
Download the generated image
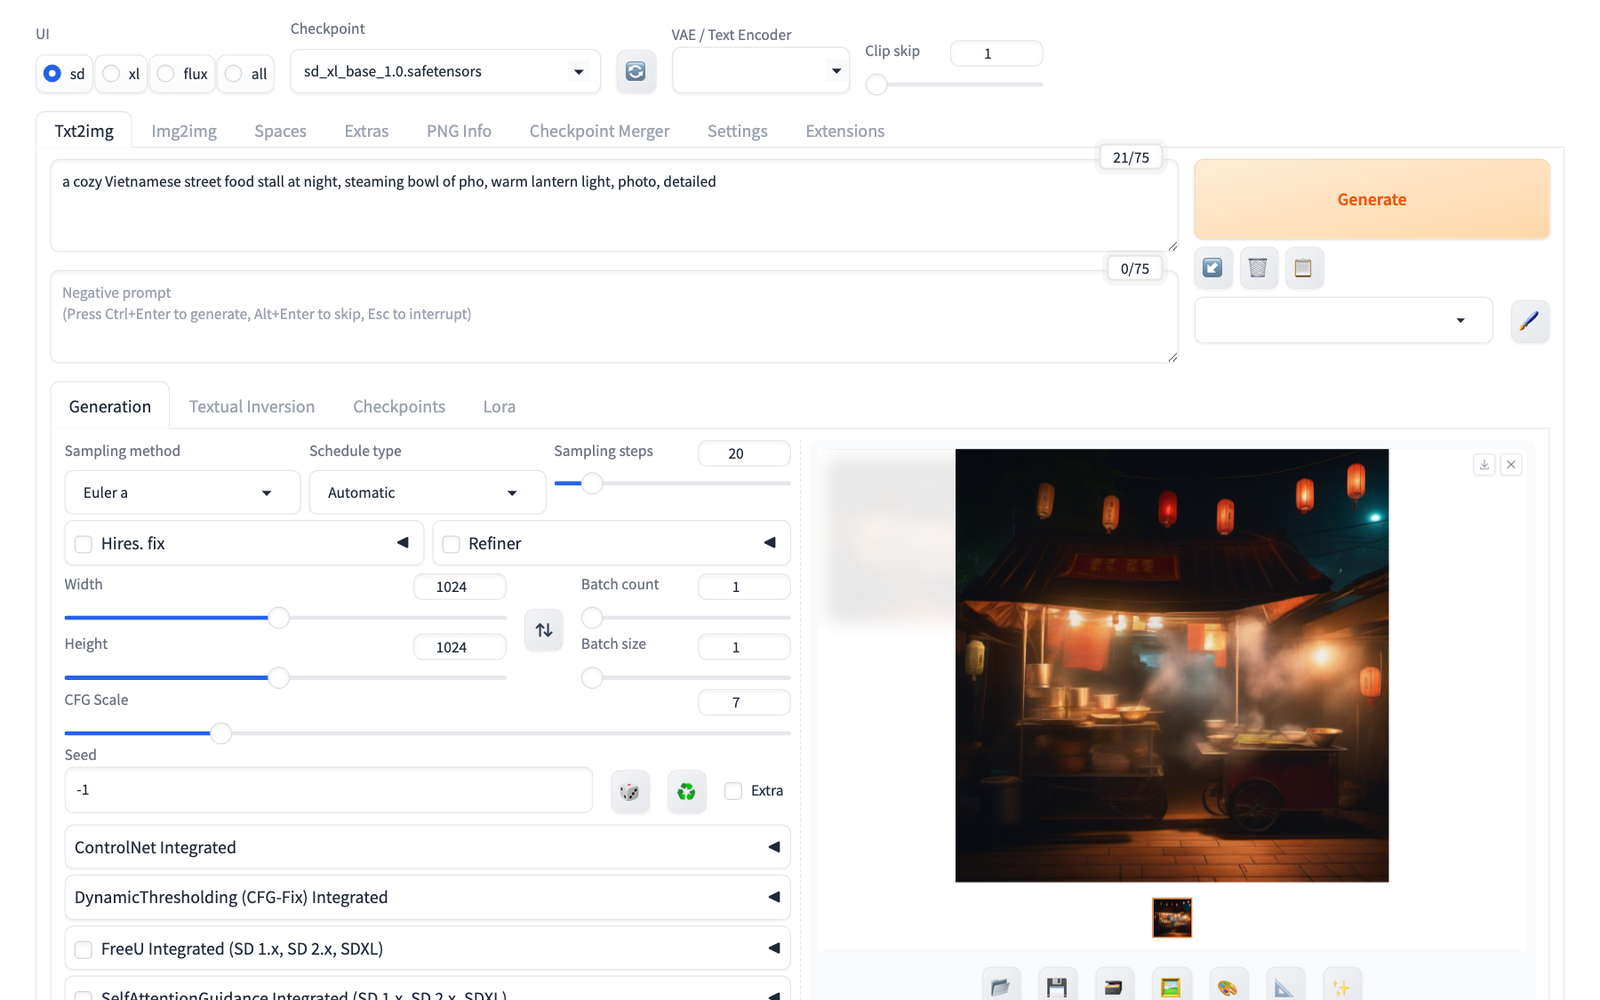1484,465
